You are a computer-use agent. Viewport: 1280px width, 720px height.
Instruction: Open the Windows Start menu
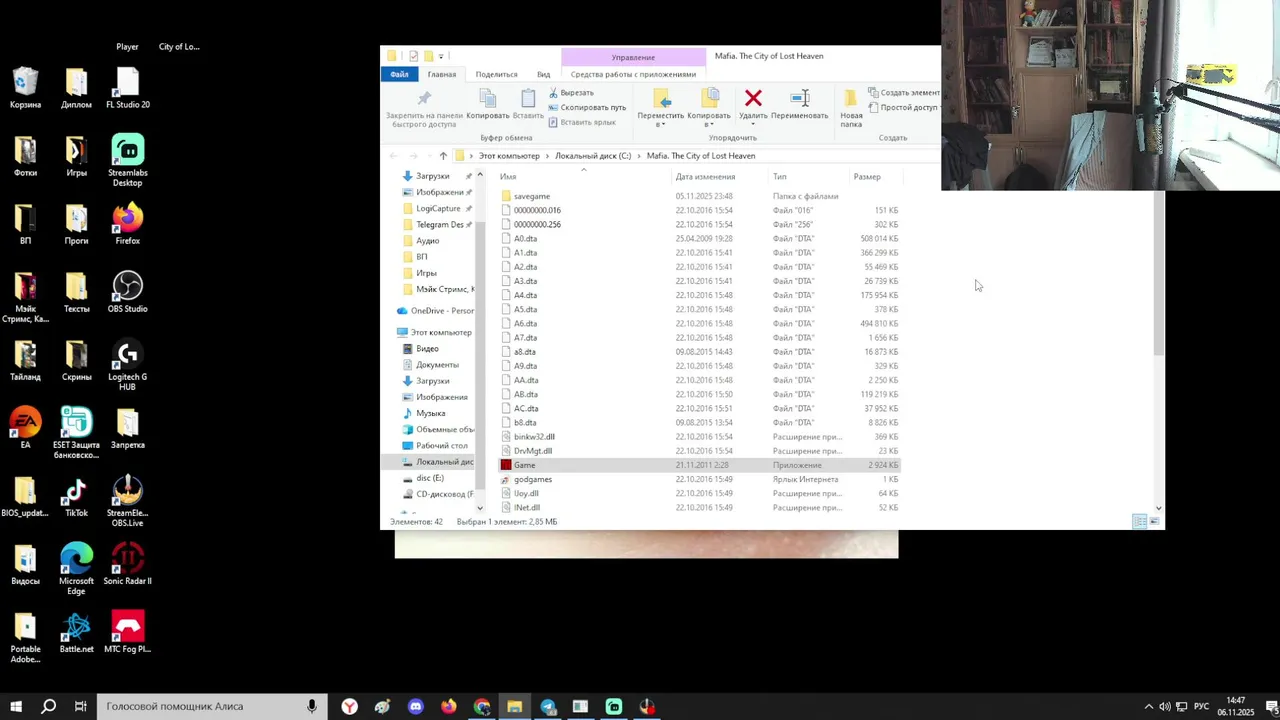pos(15,706)
